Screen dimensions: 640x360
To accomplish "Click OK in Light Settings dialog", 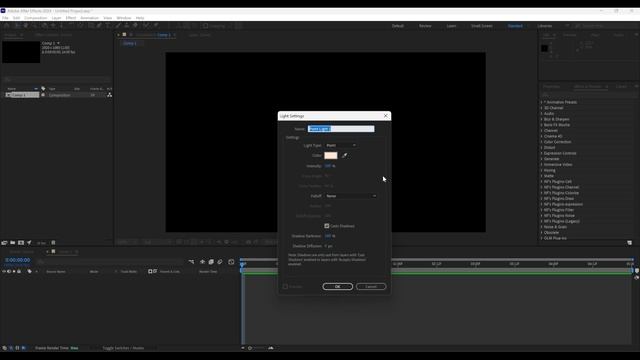I will (x=338, y=287).
